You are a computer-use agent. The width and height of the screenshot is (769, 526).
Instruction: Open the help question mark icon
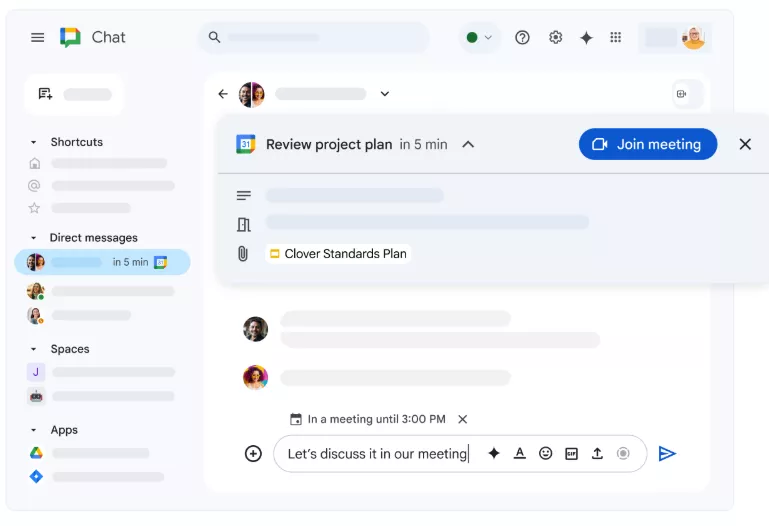pyautogui.click(x=522, y=37)
